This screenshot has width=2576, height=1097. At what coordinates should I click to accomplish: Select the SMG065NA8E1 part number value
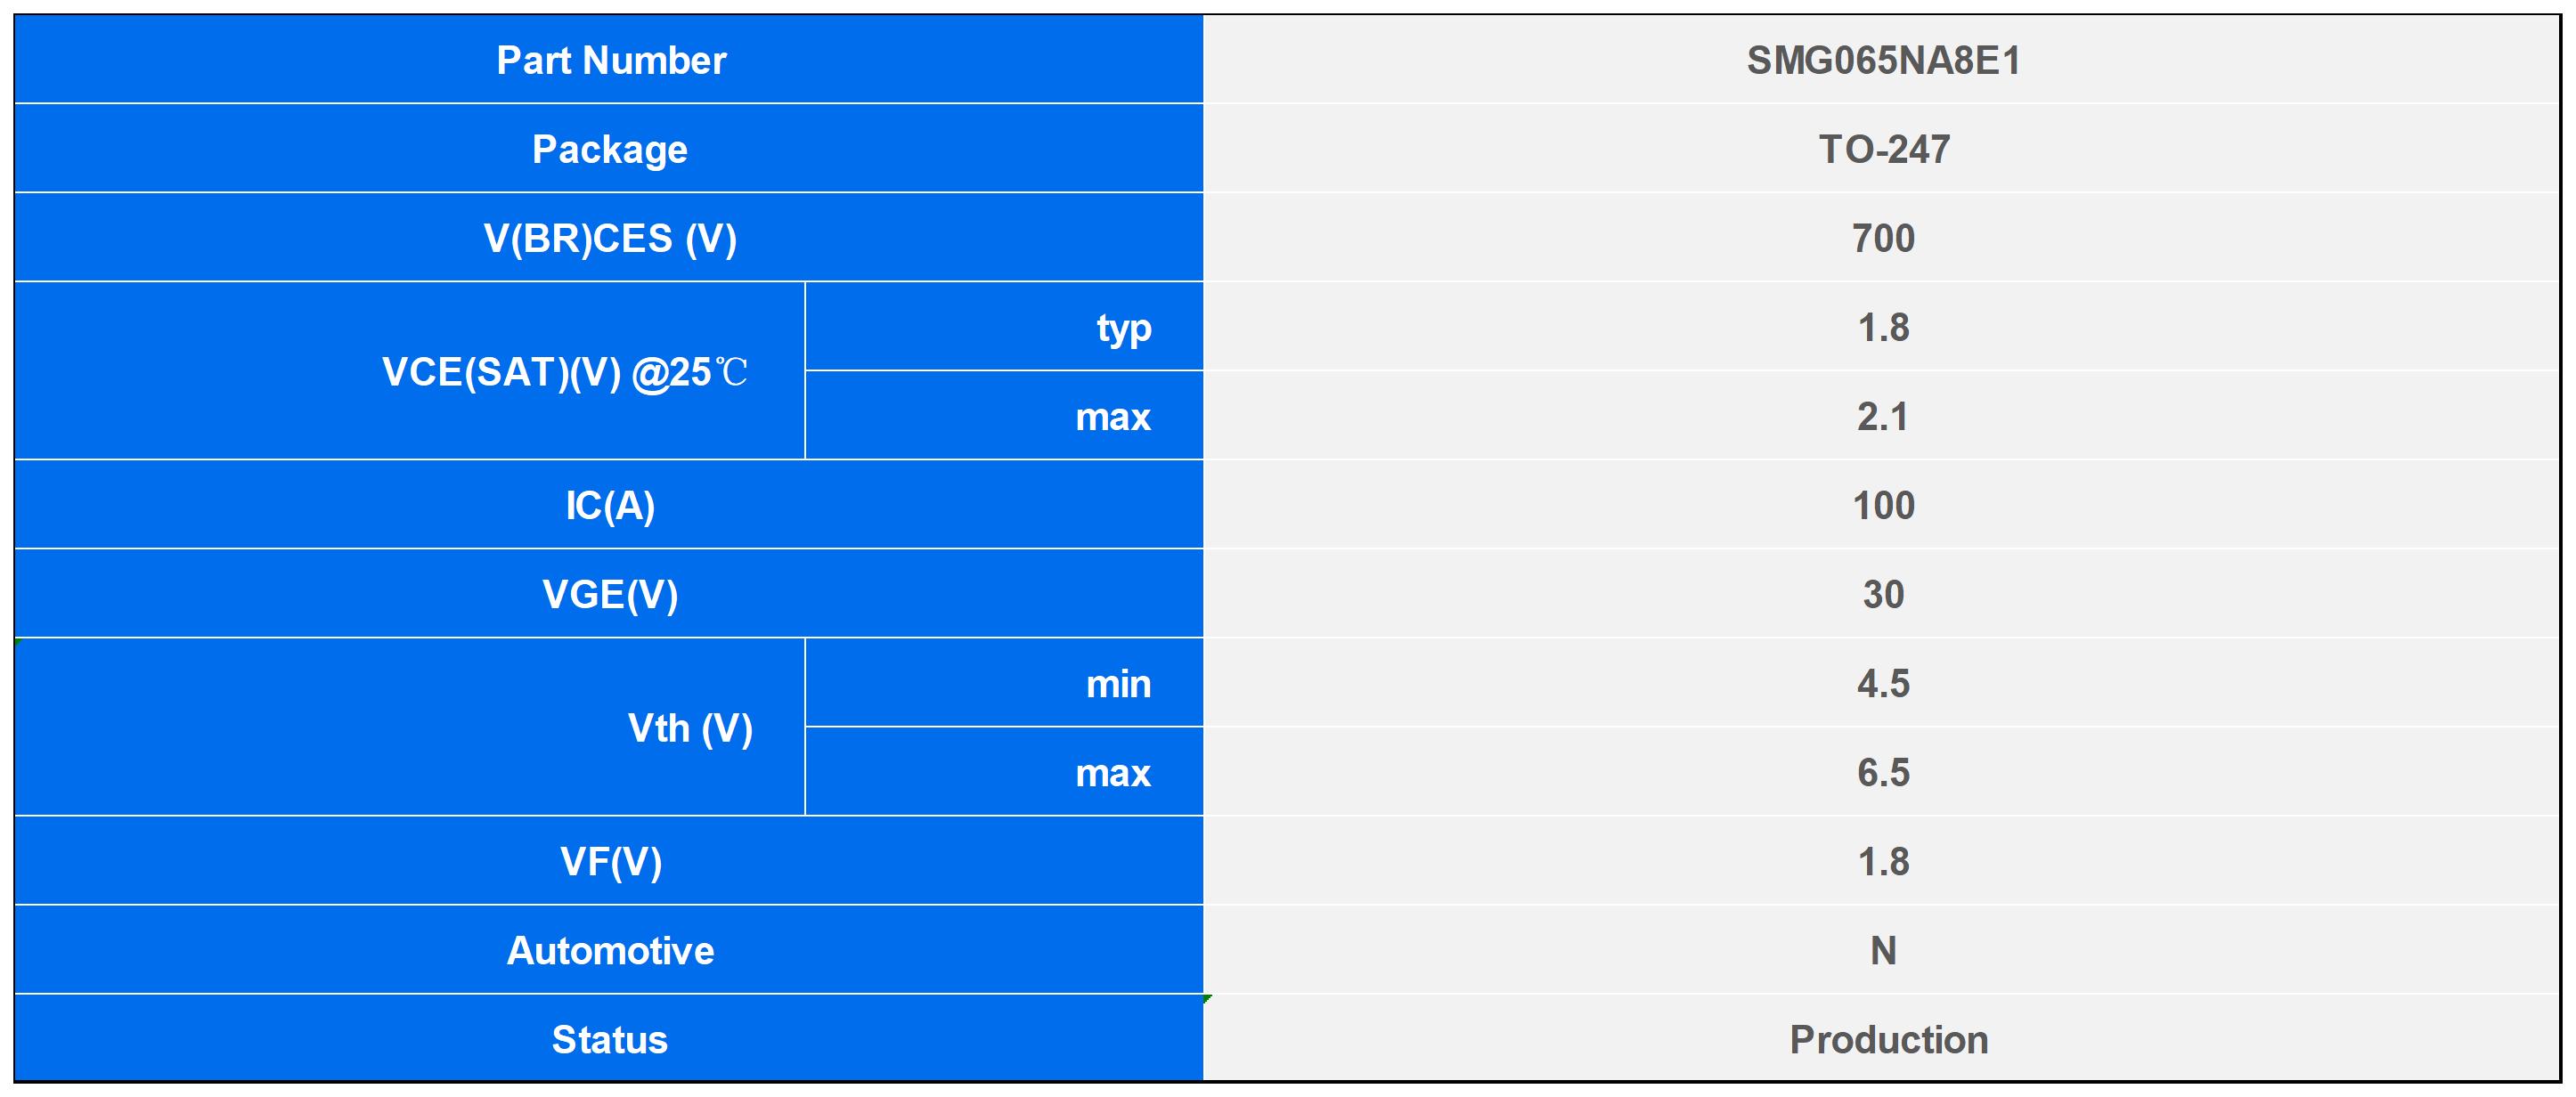point(1882,61)
